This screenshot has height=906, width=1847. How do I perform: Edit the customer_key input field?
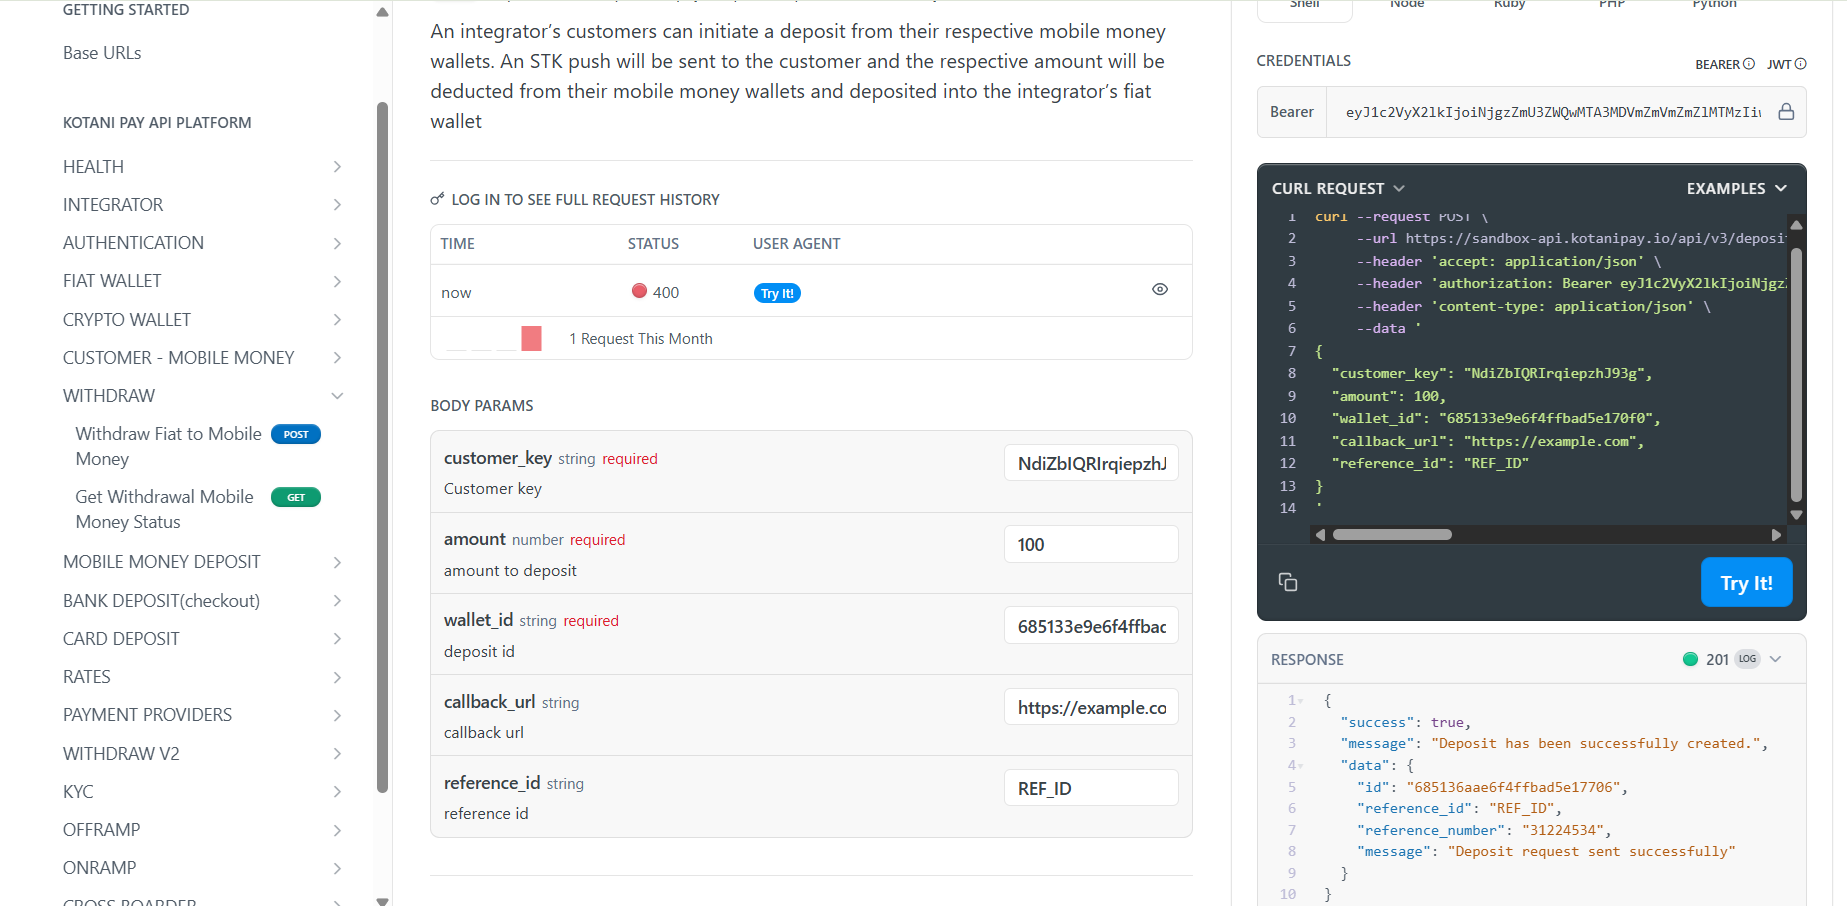coord(1091,463)
